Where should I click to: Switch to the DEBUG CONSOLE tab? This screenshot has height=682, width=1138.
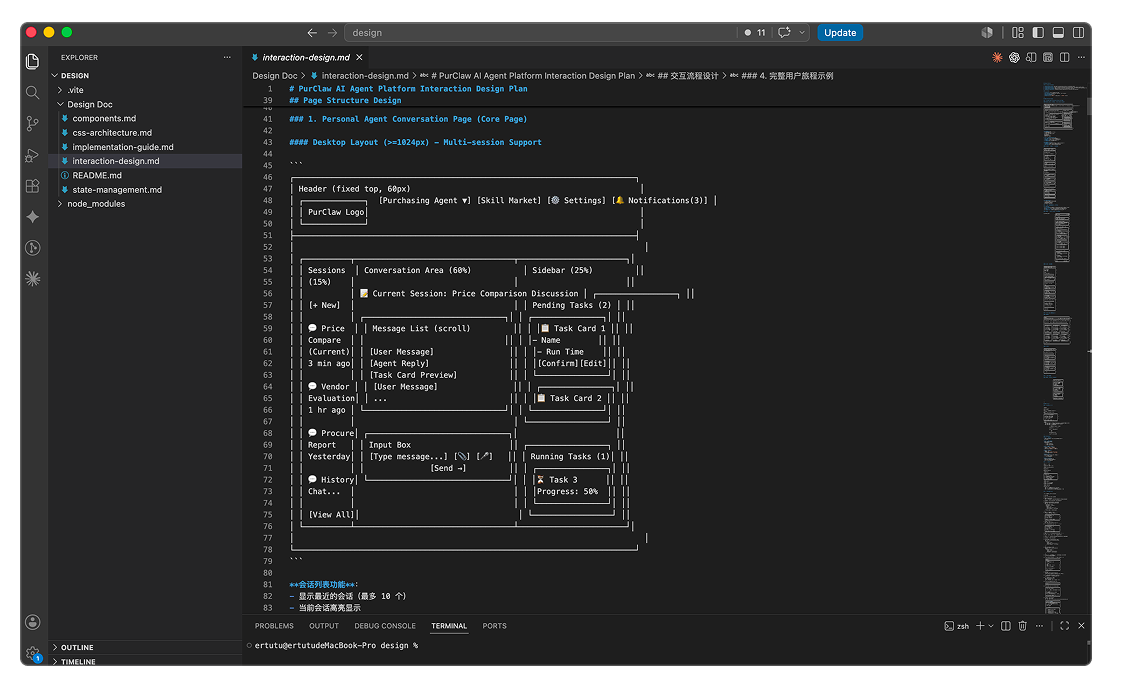tap(385, 626)
